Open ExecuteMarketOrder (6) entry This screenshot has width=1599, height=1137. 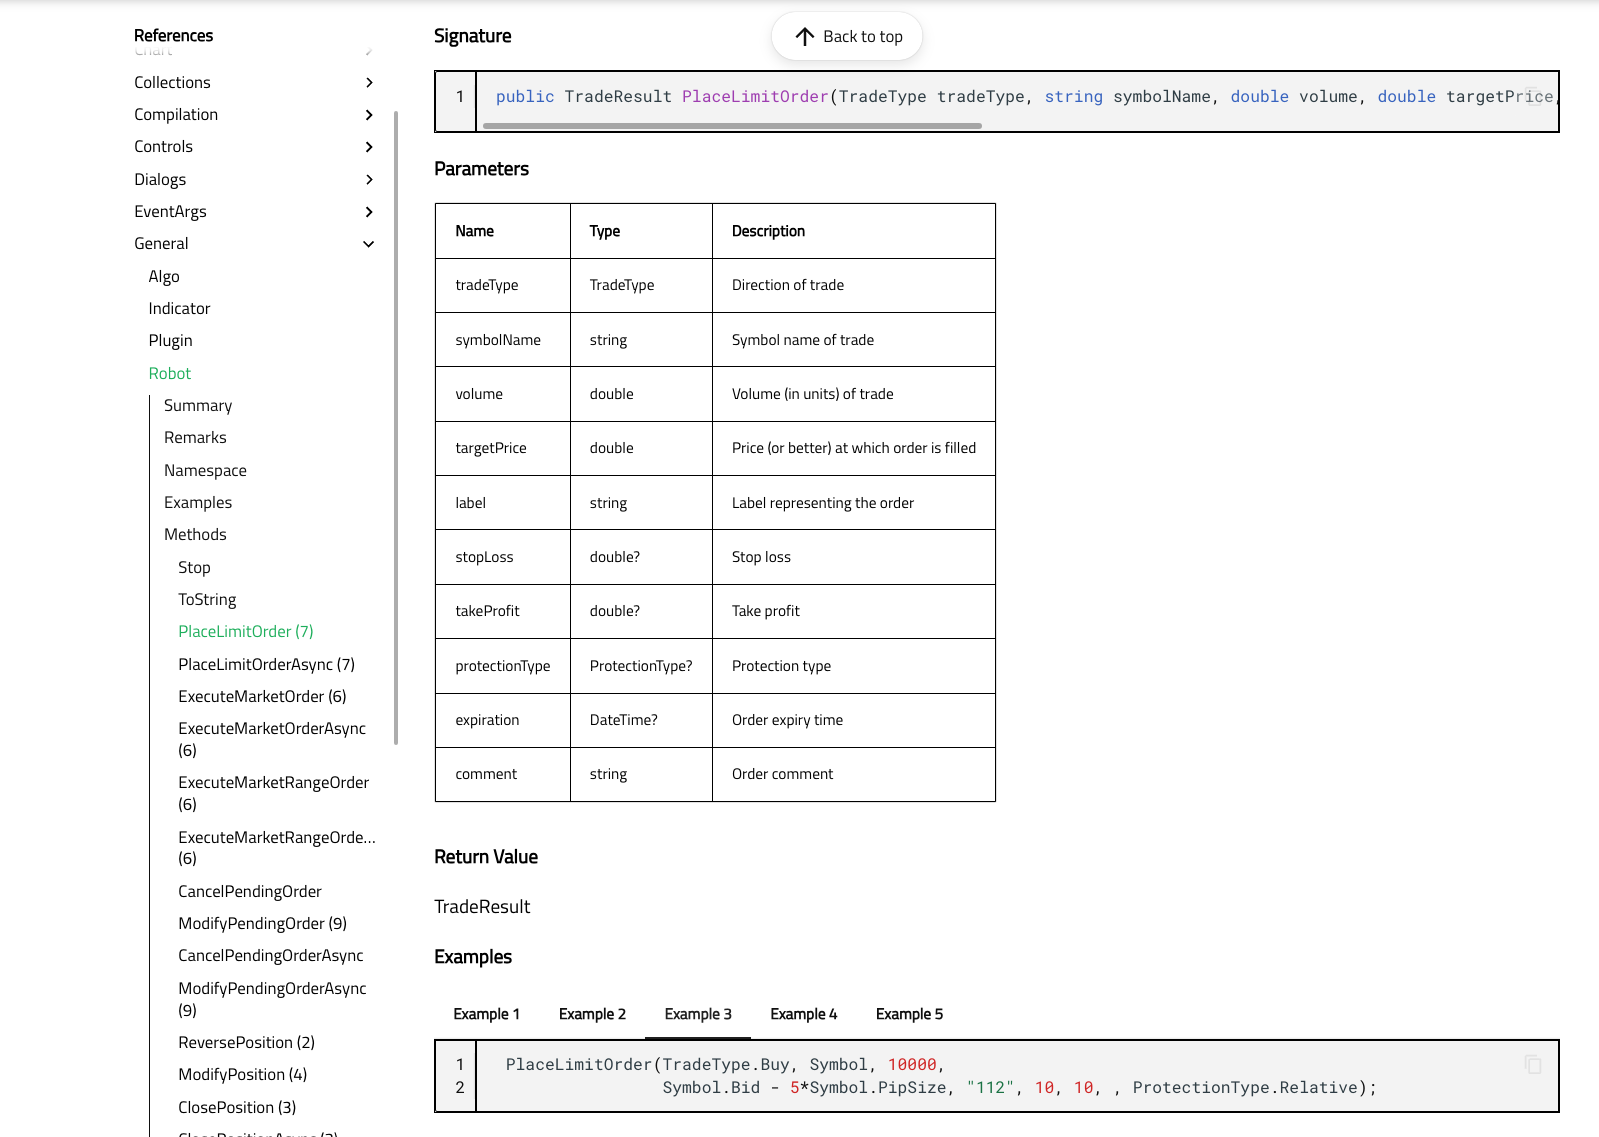pos(262,697)
